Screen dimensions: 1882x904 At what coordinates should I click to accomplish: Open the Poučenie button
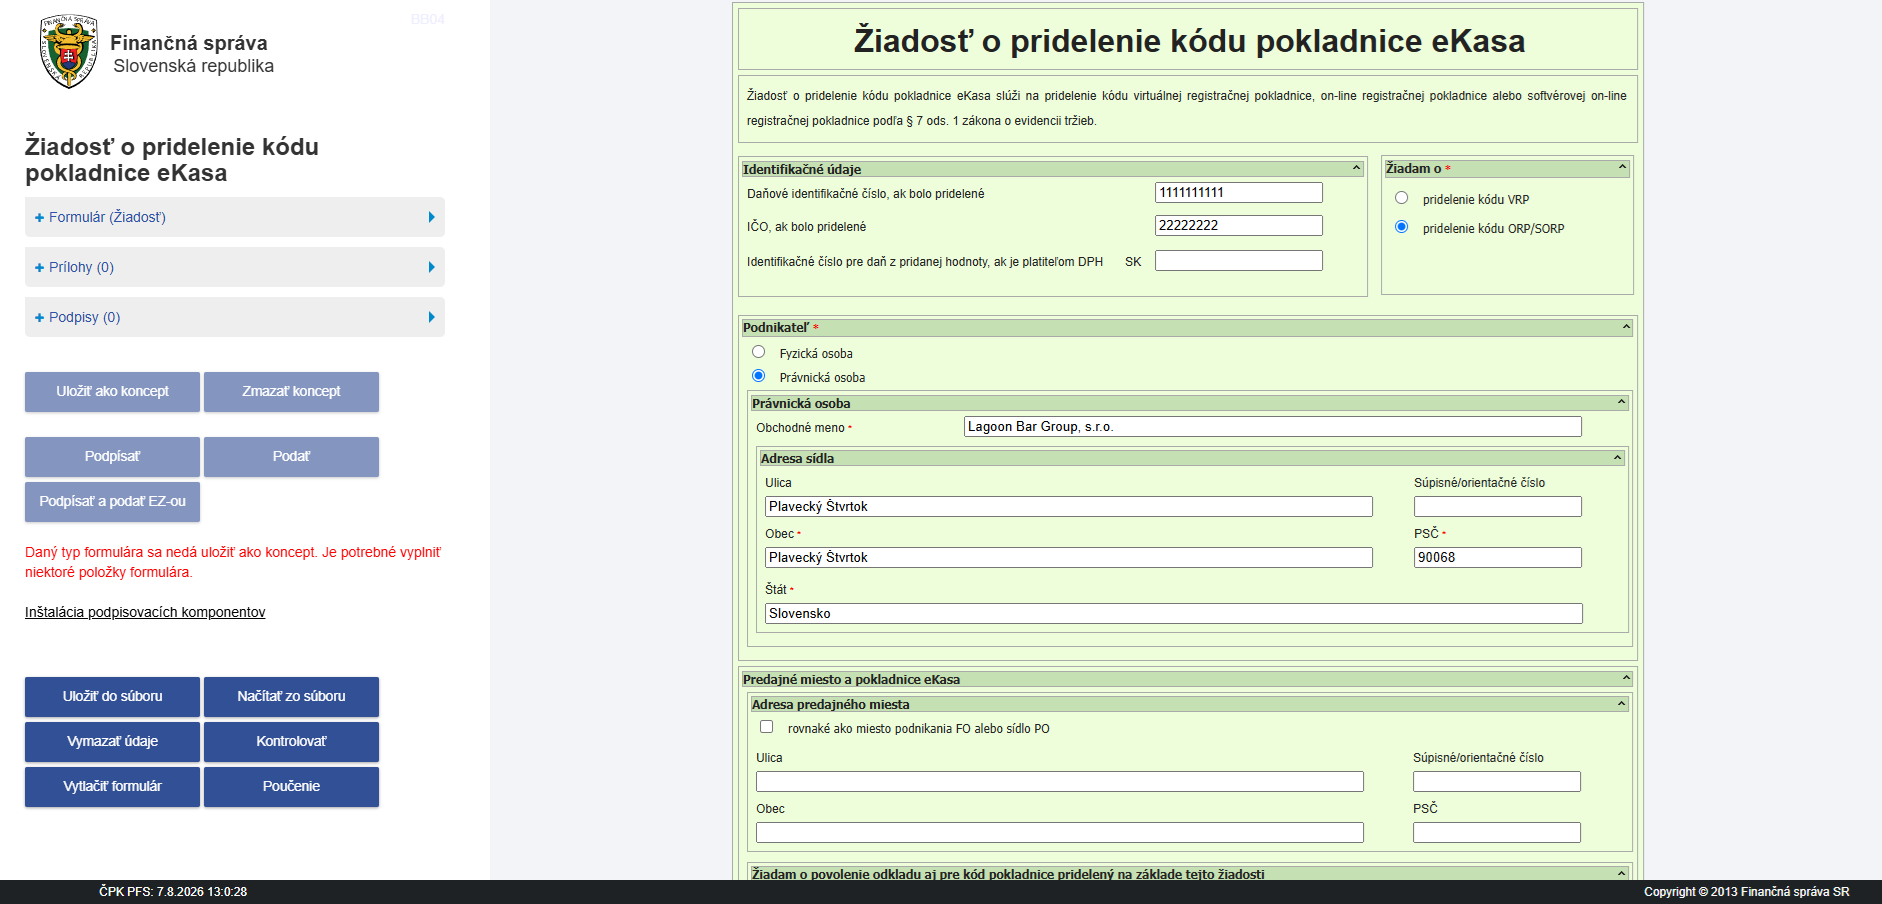click(x=291, y=787)
